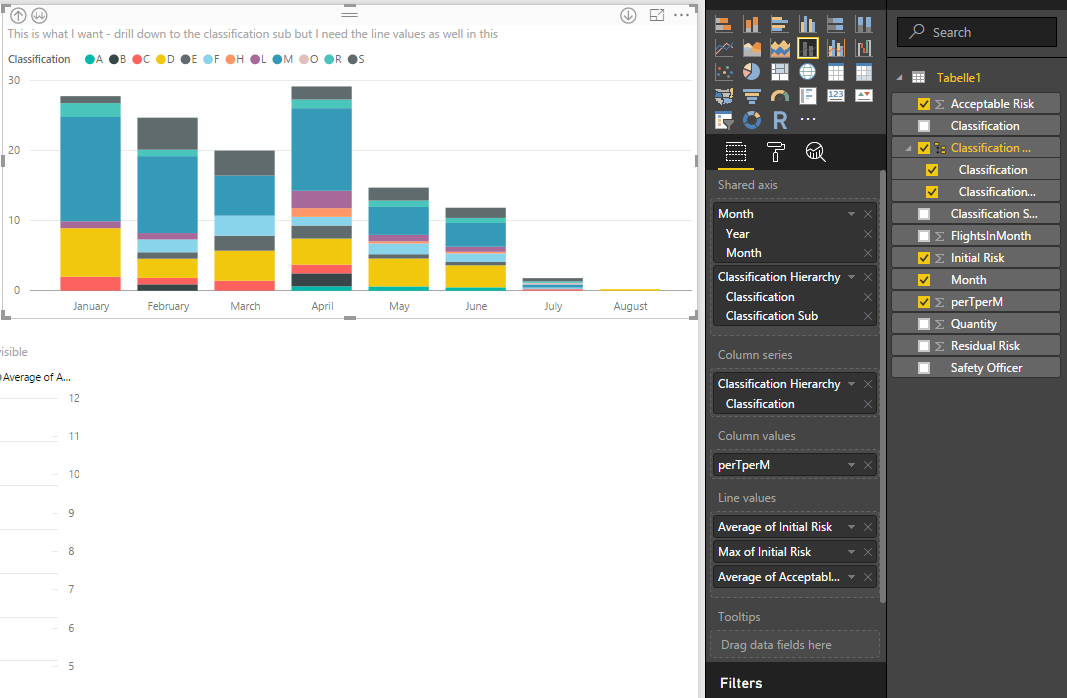Select the clustered column chart visual
The height and width of the screenshot is (698, 1067).
click(808, 24)
